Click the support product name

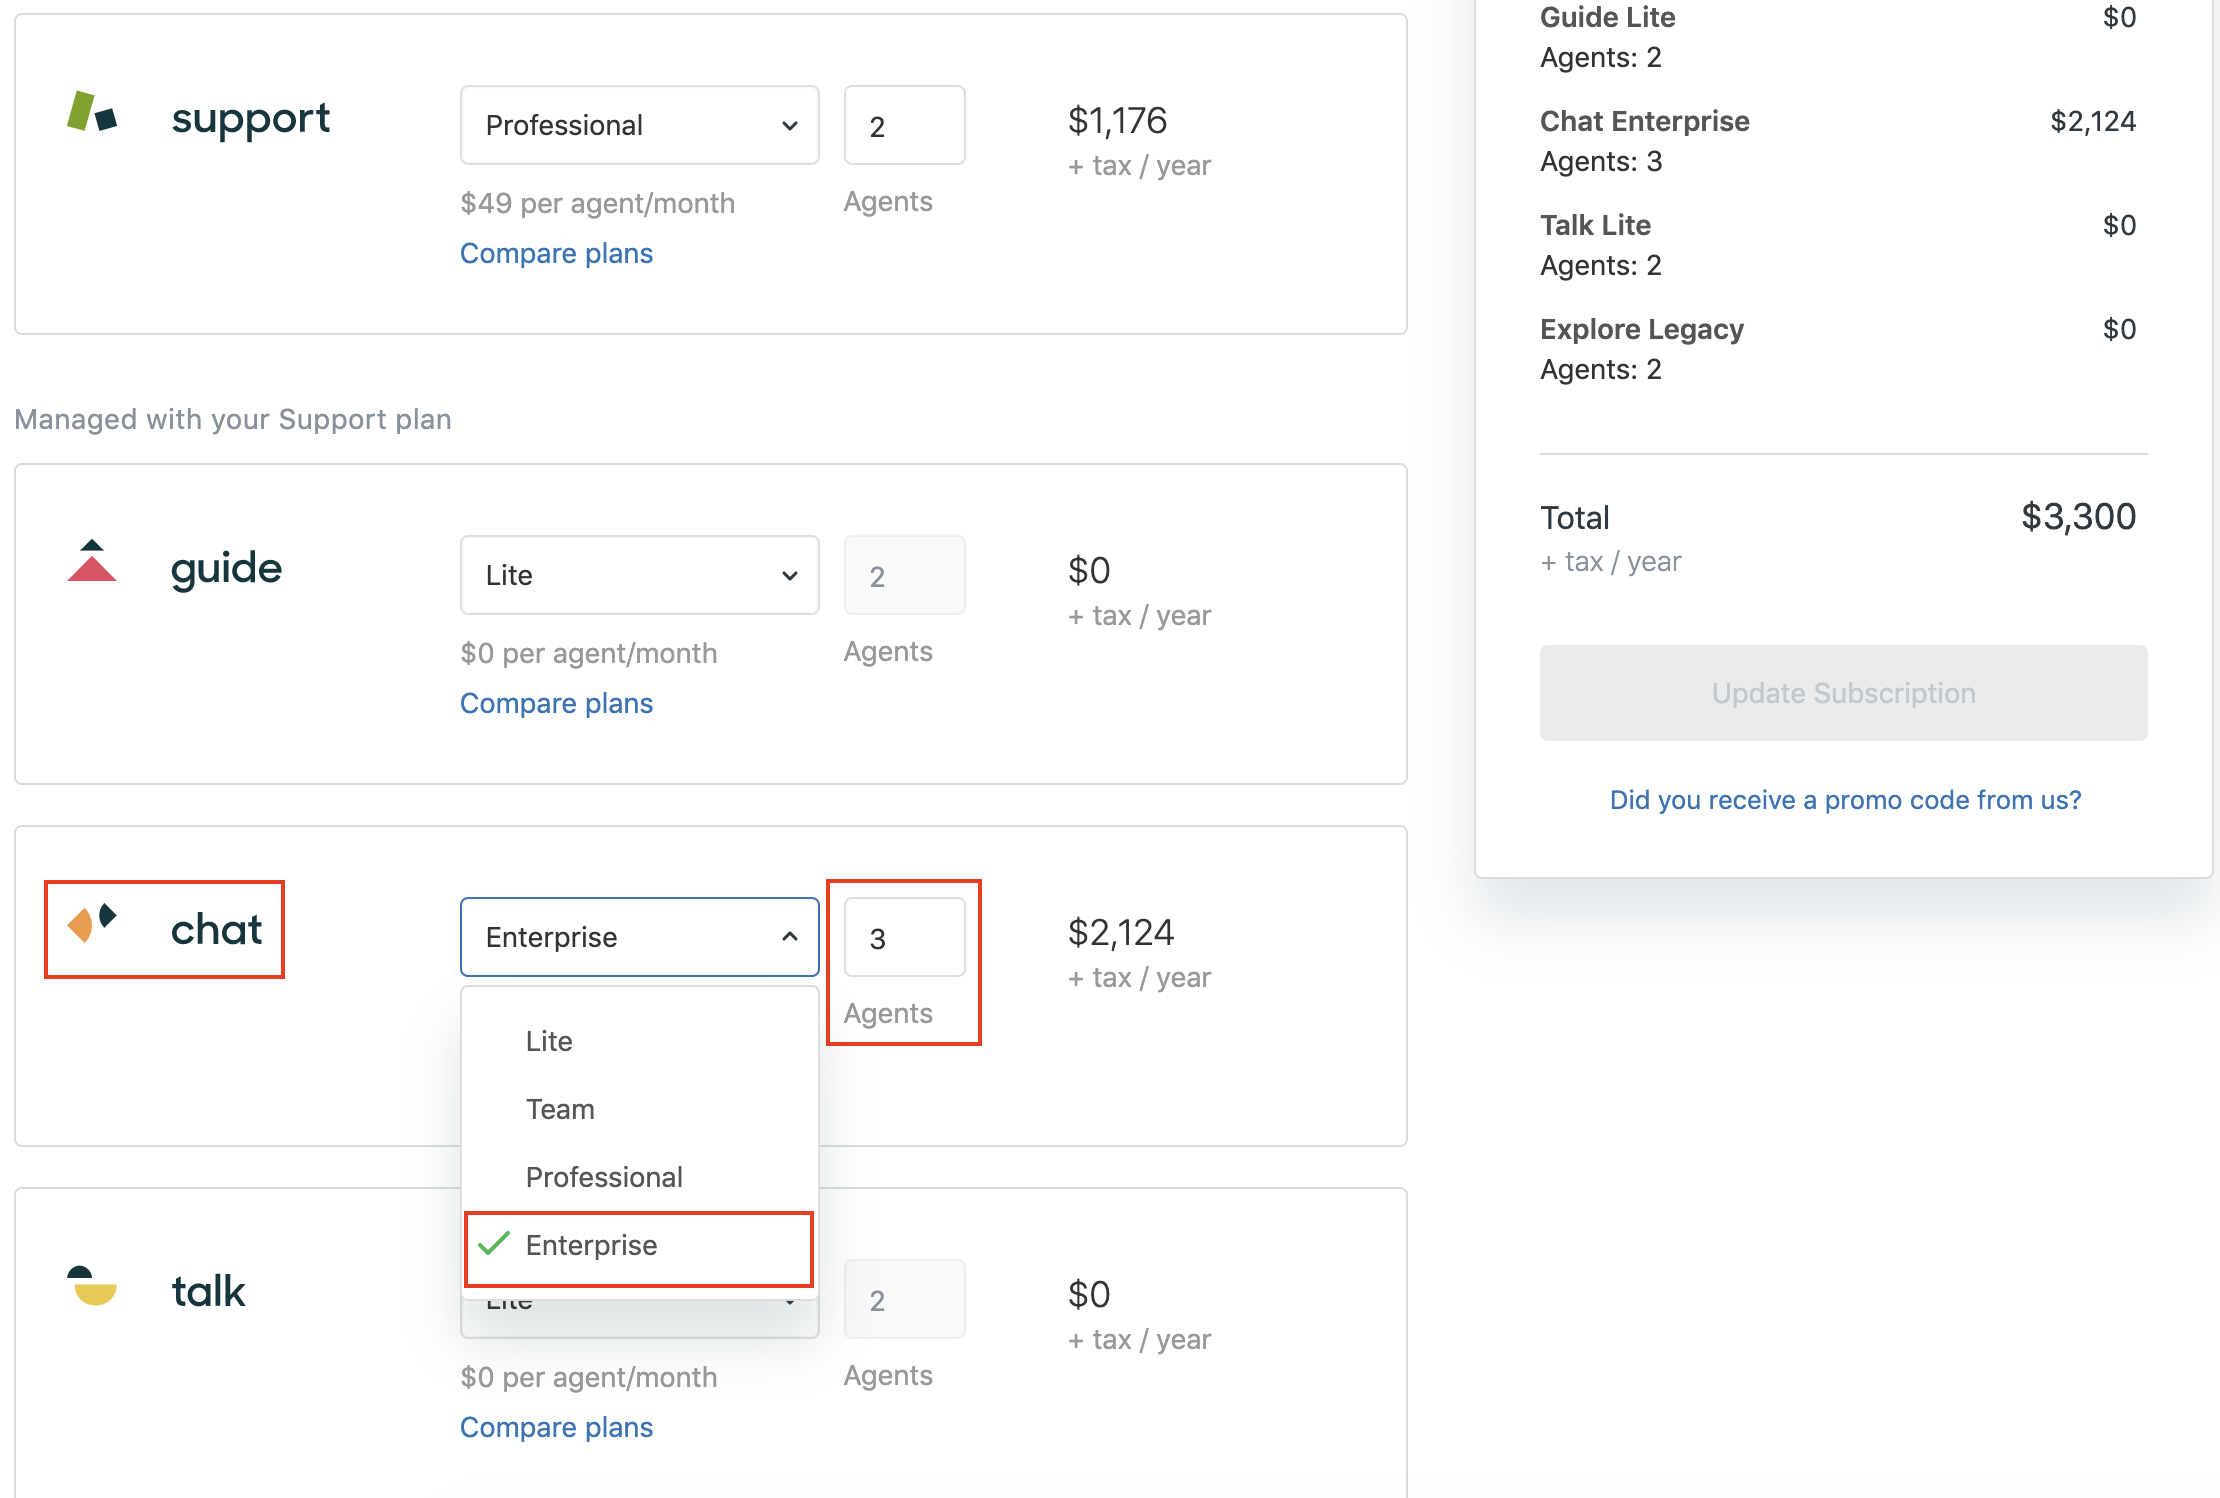point(250,119)
